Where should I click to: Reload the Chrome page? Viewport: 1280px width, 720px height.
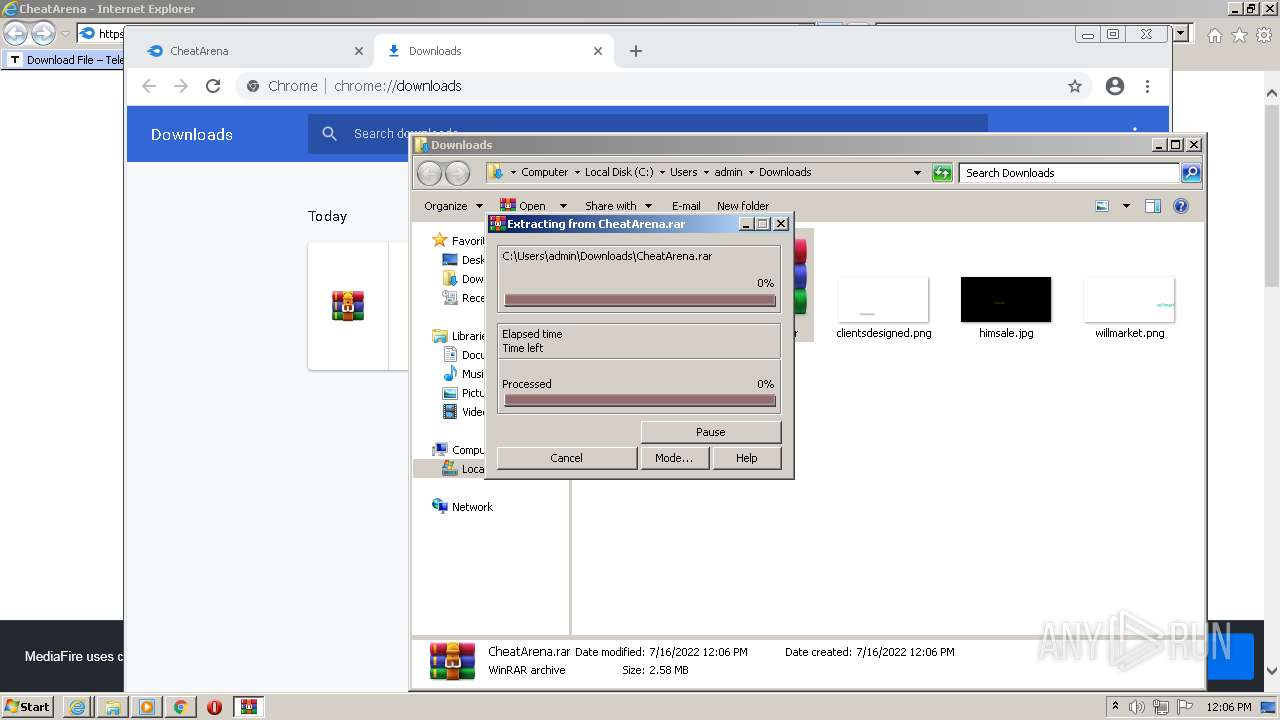coord(213,86)
